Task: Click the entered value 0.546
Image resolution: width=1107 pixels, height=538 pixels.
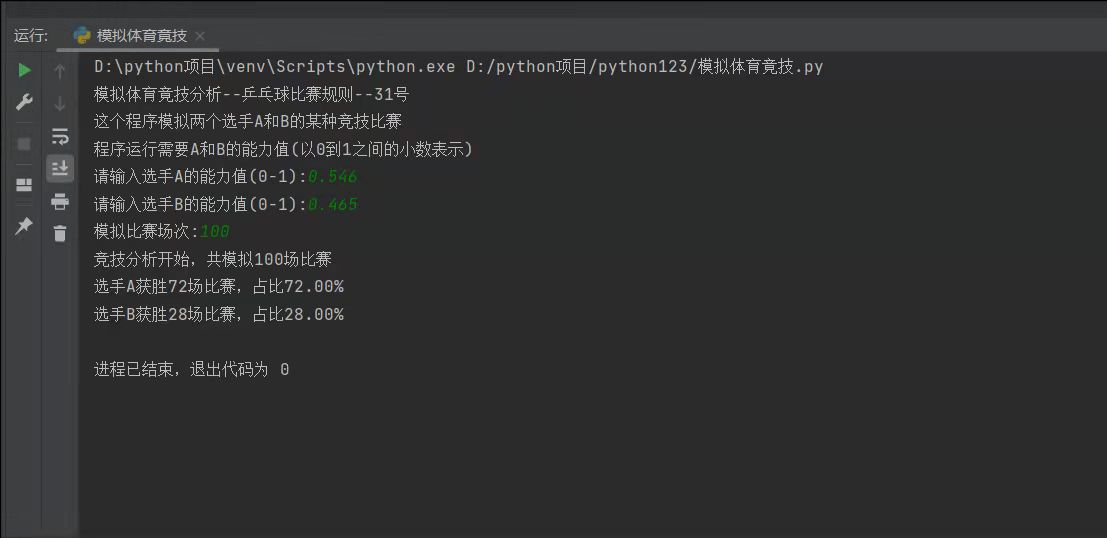Action: [332, 177]
